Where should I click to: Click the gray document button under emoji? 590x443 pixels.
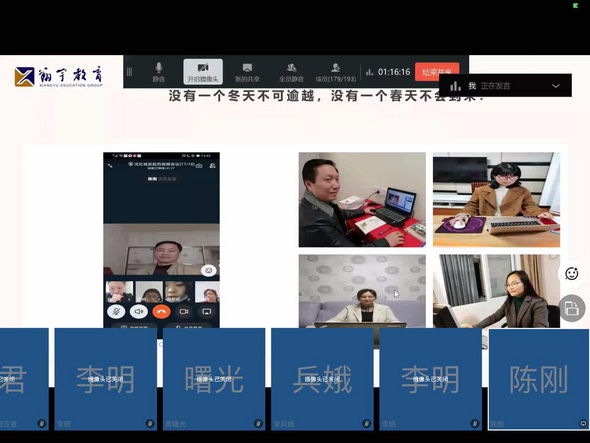pos(572,308)
